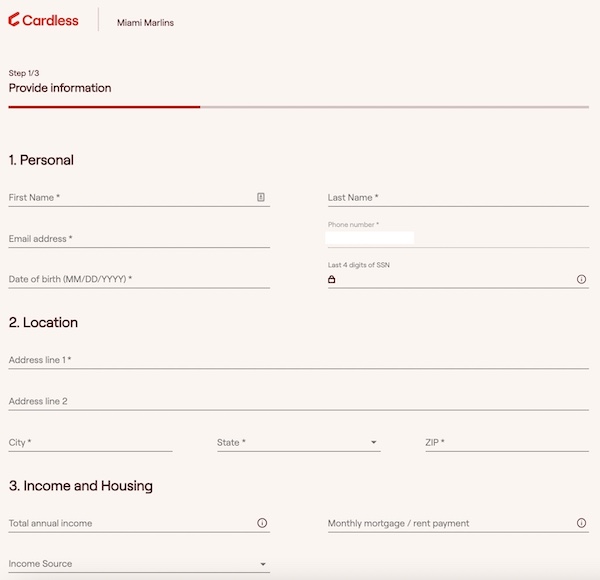Click the Step 1/3 progress bar
The image size is (600, 580).
tap(298, 107)
